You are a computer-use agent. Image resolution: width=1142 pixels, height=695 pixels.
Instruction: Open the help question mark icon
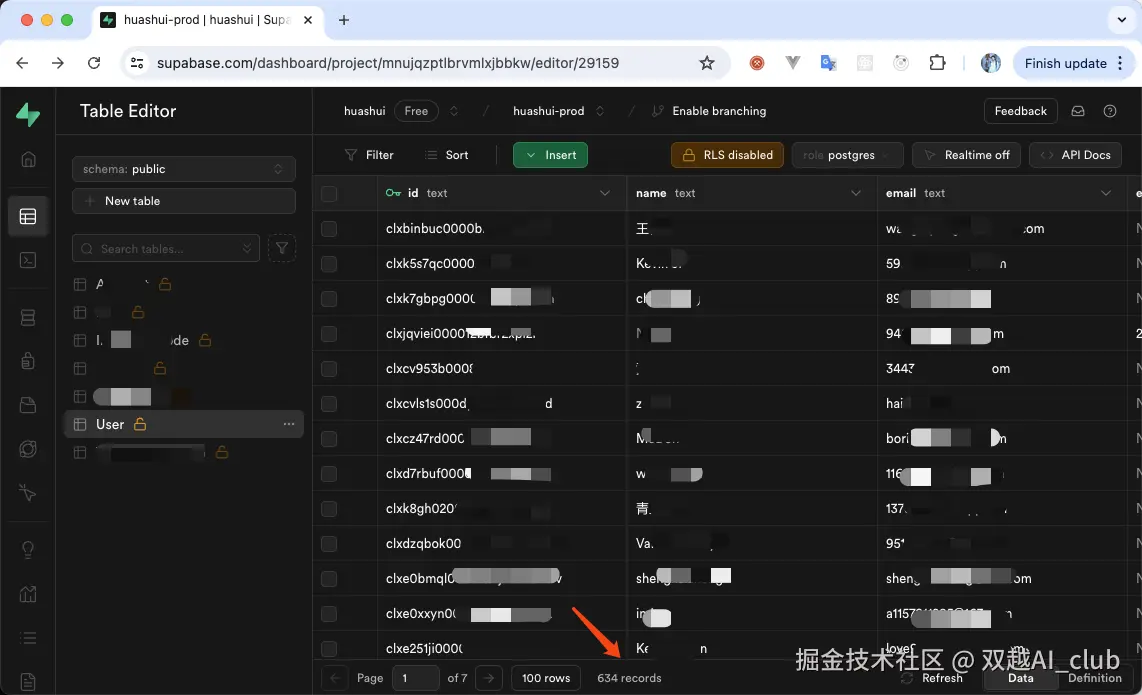[1110, 111]
